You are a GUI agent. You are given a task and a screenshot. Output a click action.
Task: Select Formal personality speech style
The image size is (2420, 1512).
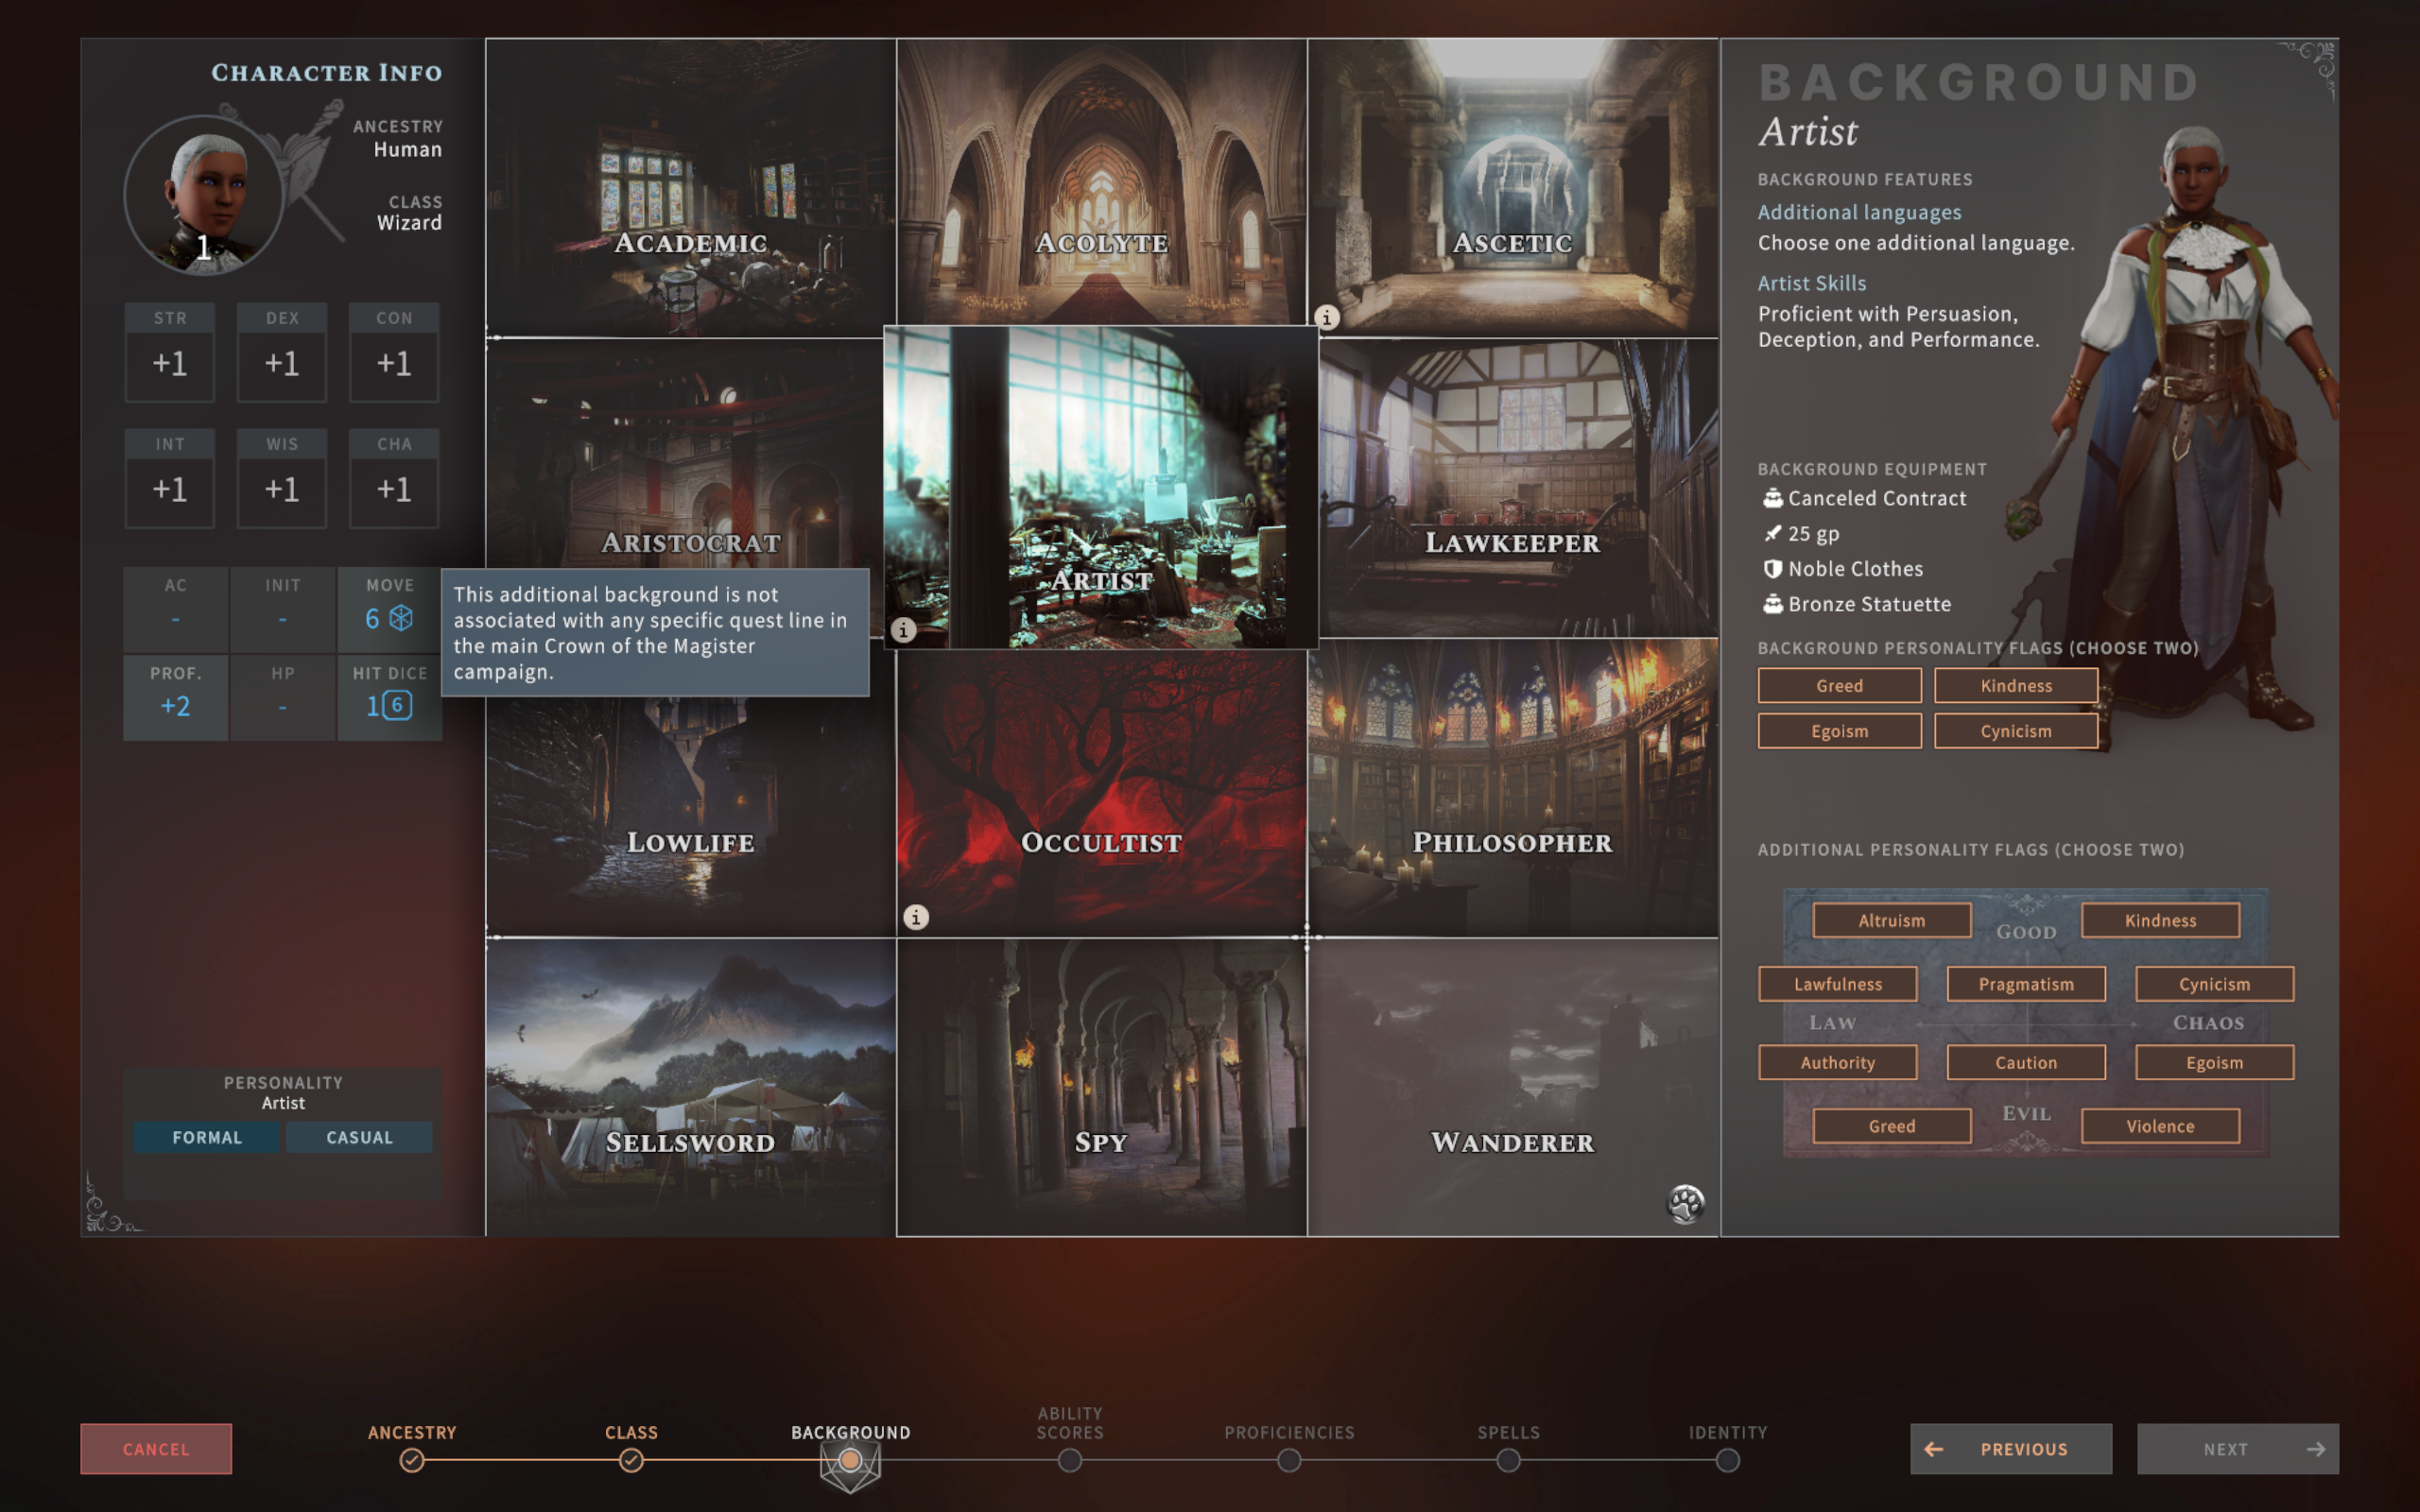207,1137
